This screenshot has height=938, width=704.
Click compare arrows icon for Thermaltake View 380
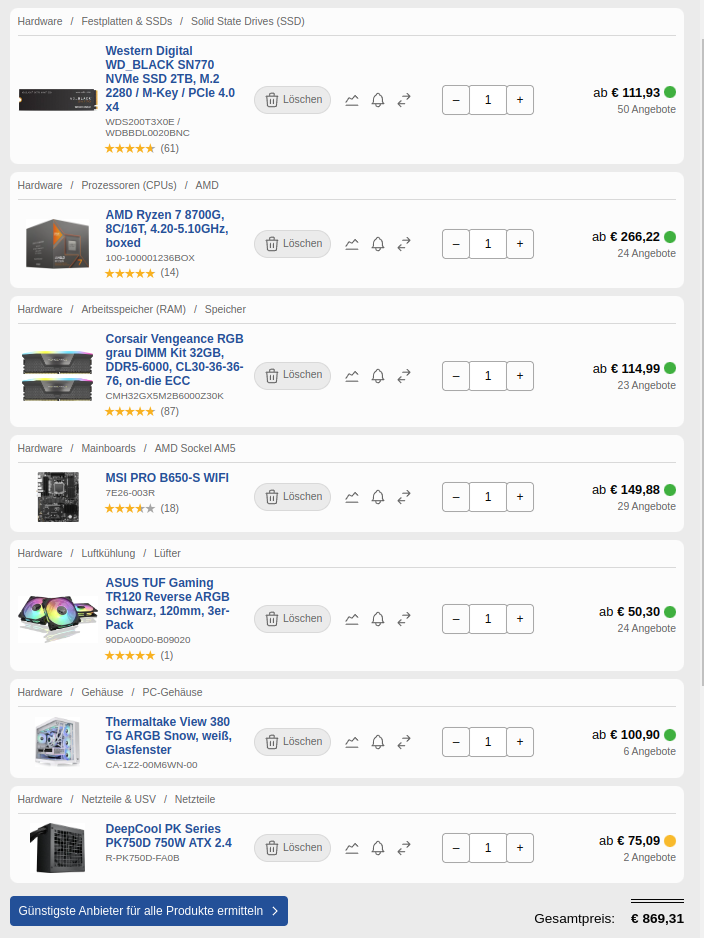click(404, 742)
